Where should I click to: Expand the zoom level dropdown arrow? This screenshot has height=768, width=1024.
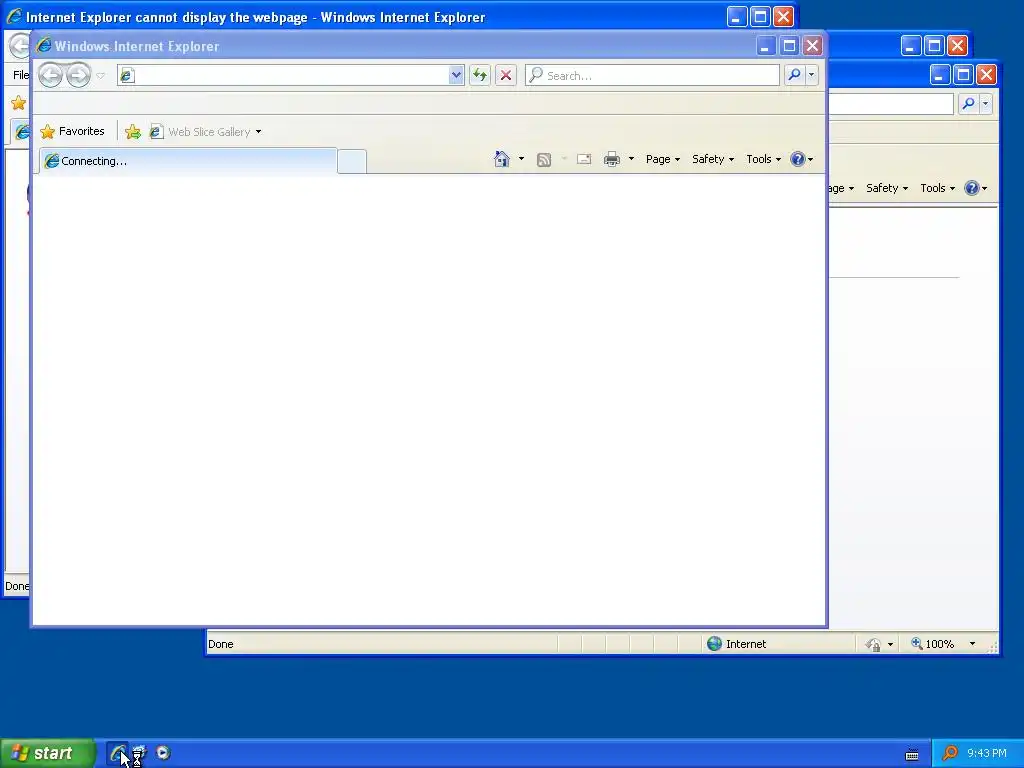point(972,644)
